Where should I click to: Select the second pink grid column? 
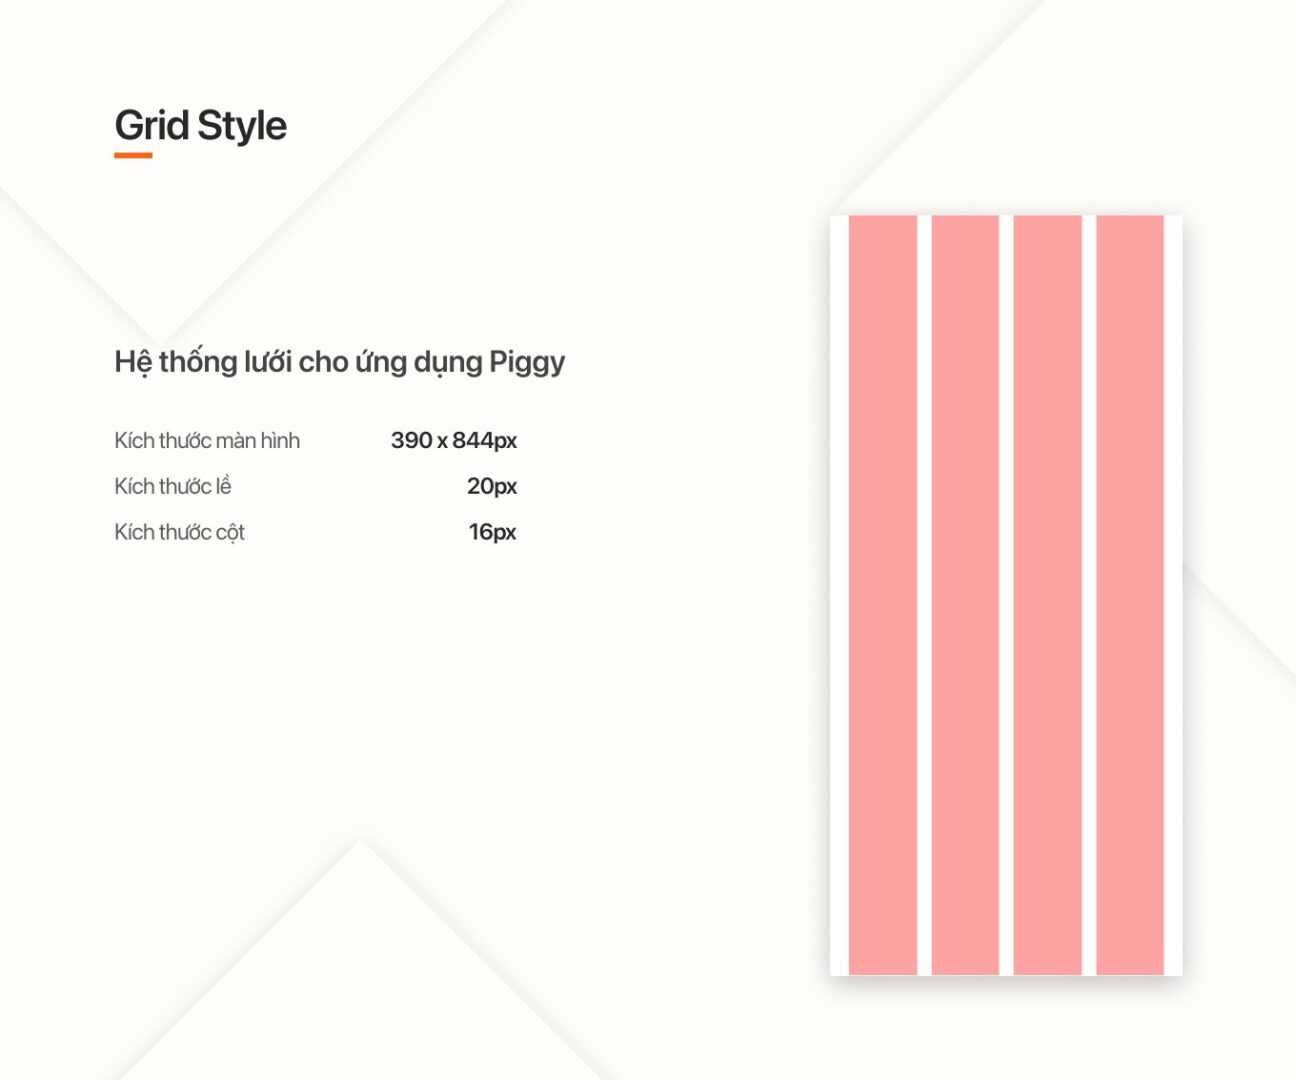pos(965,595)
